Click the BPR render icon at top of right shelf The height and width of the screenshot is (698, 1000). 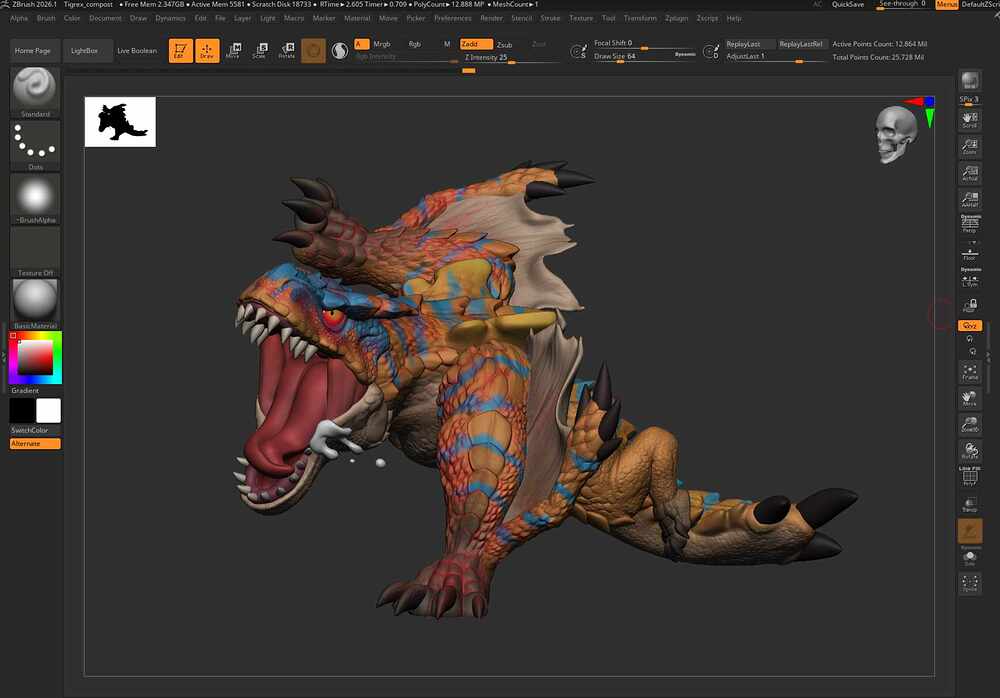coord(970,80)
